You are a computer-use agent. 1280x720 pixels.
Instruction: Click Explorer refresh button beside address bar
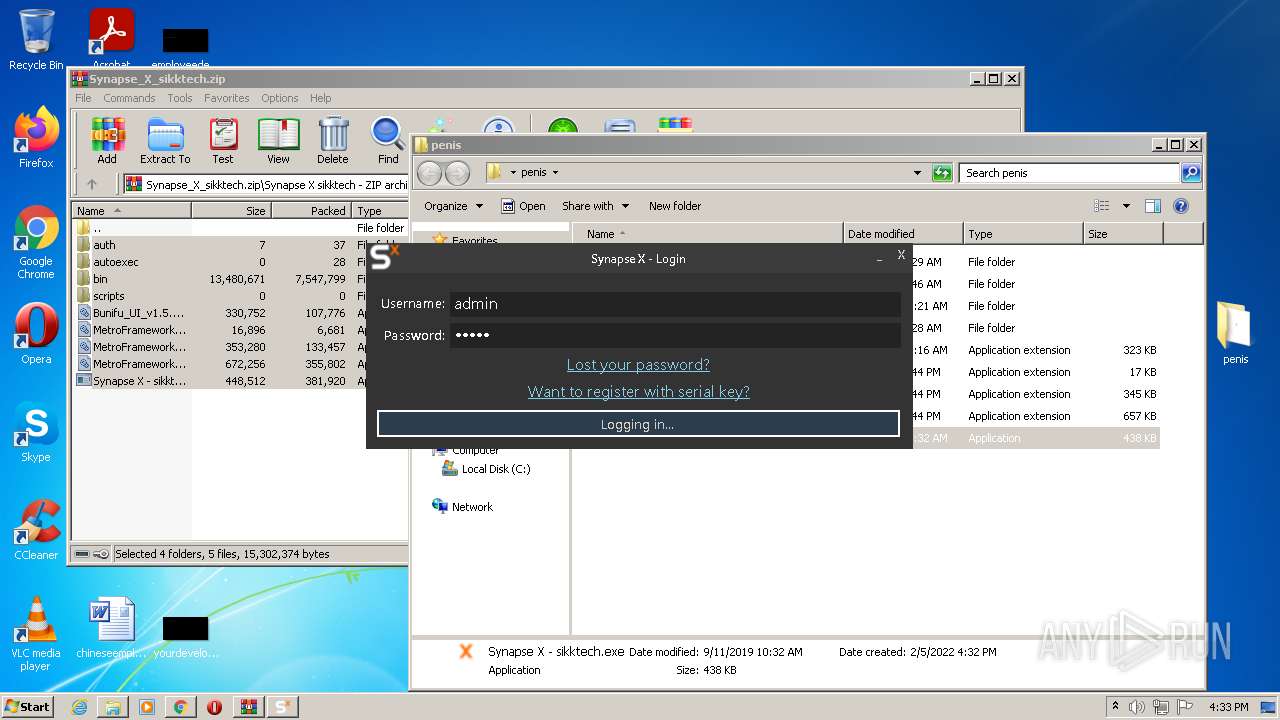942,173
